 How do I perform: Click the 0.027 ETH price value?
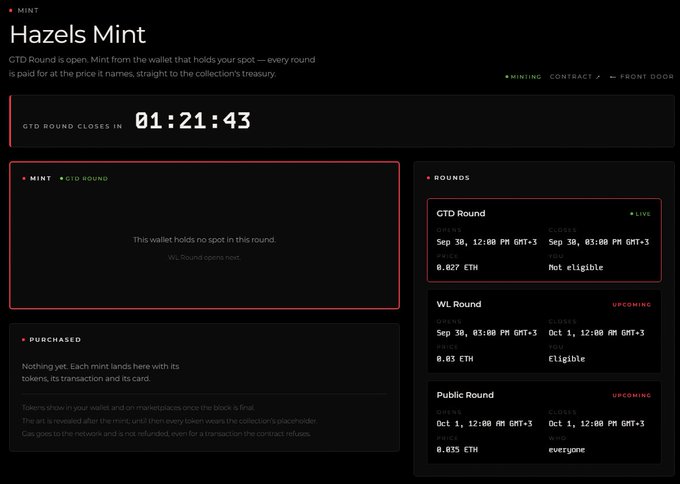coord(457,268)
